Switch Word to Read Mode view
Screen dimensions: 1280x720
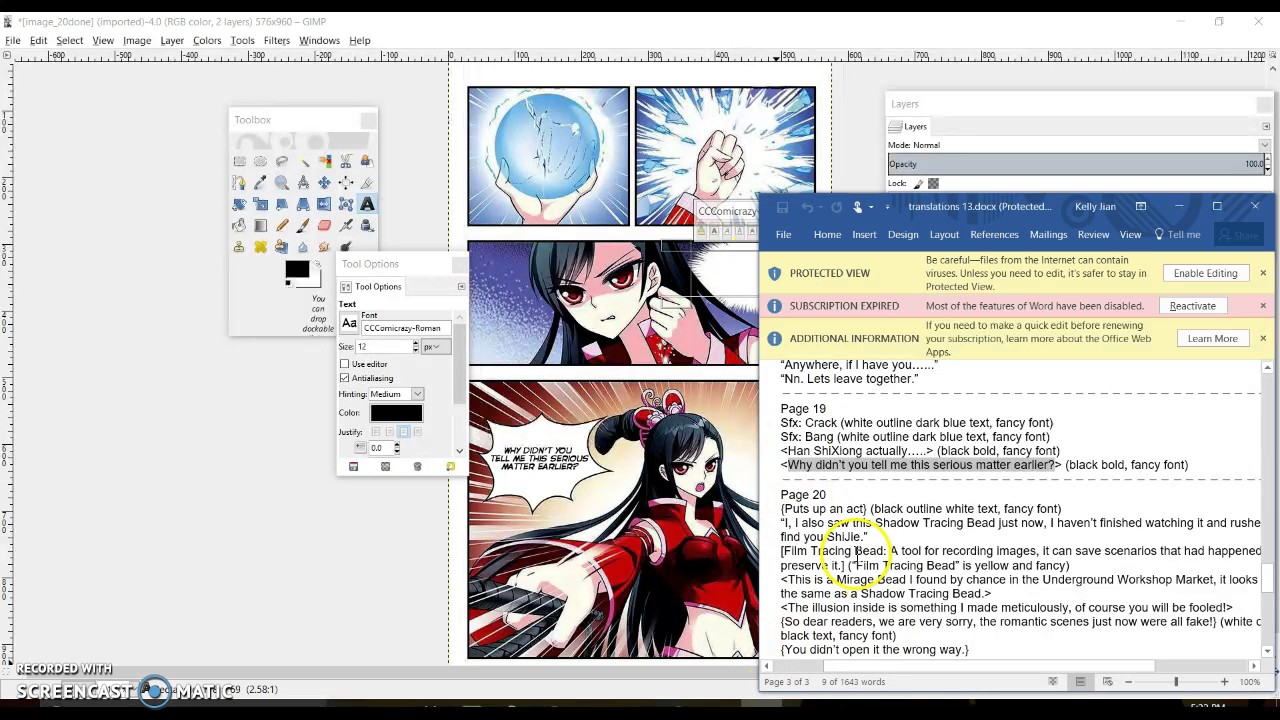click(1052, 682)
